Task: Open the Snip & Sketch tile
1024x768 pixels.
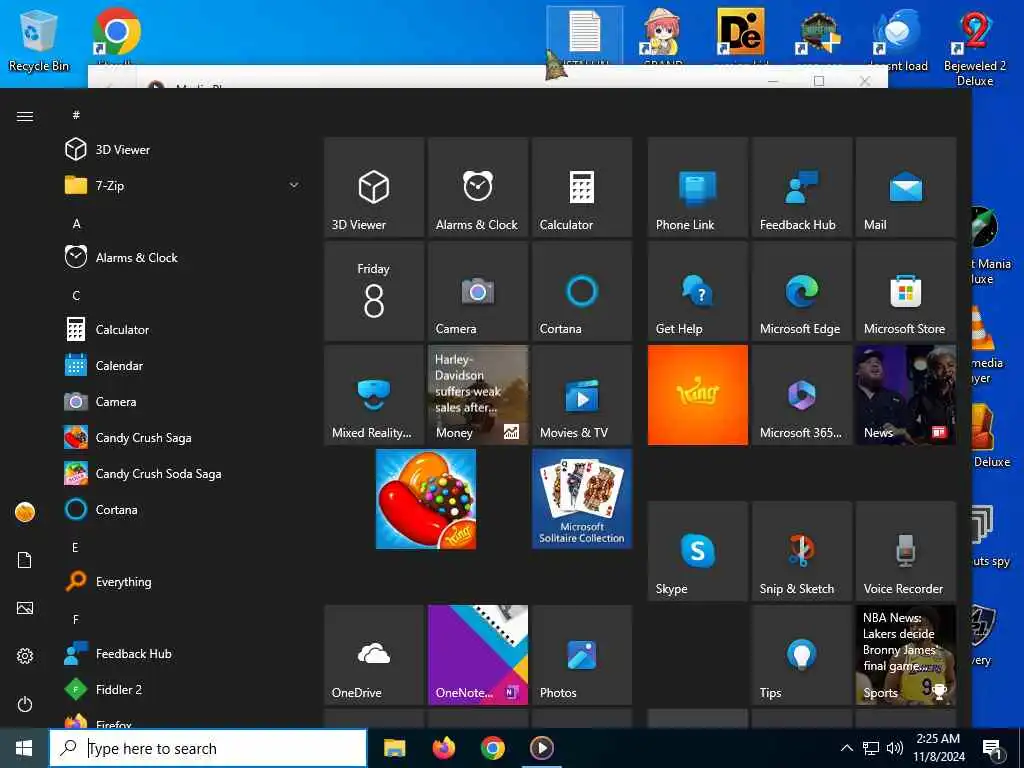Action: [x=802, y=551]
